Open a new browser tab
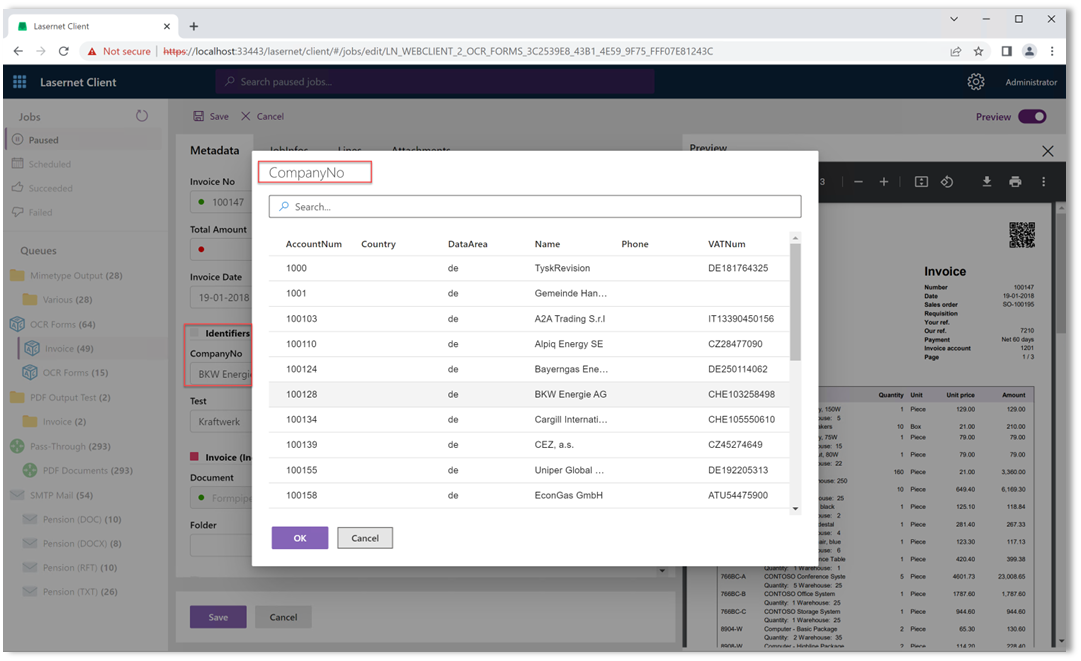 194,26
